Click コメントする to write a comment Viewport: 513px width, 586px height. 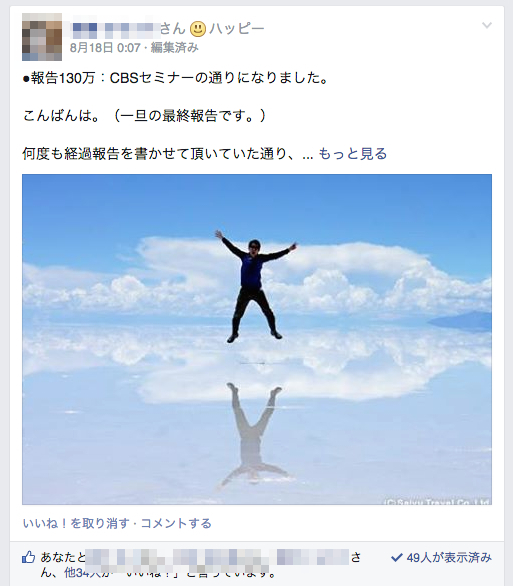[x=176, y=523]
